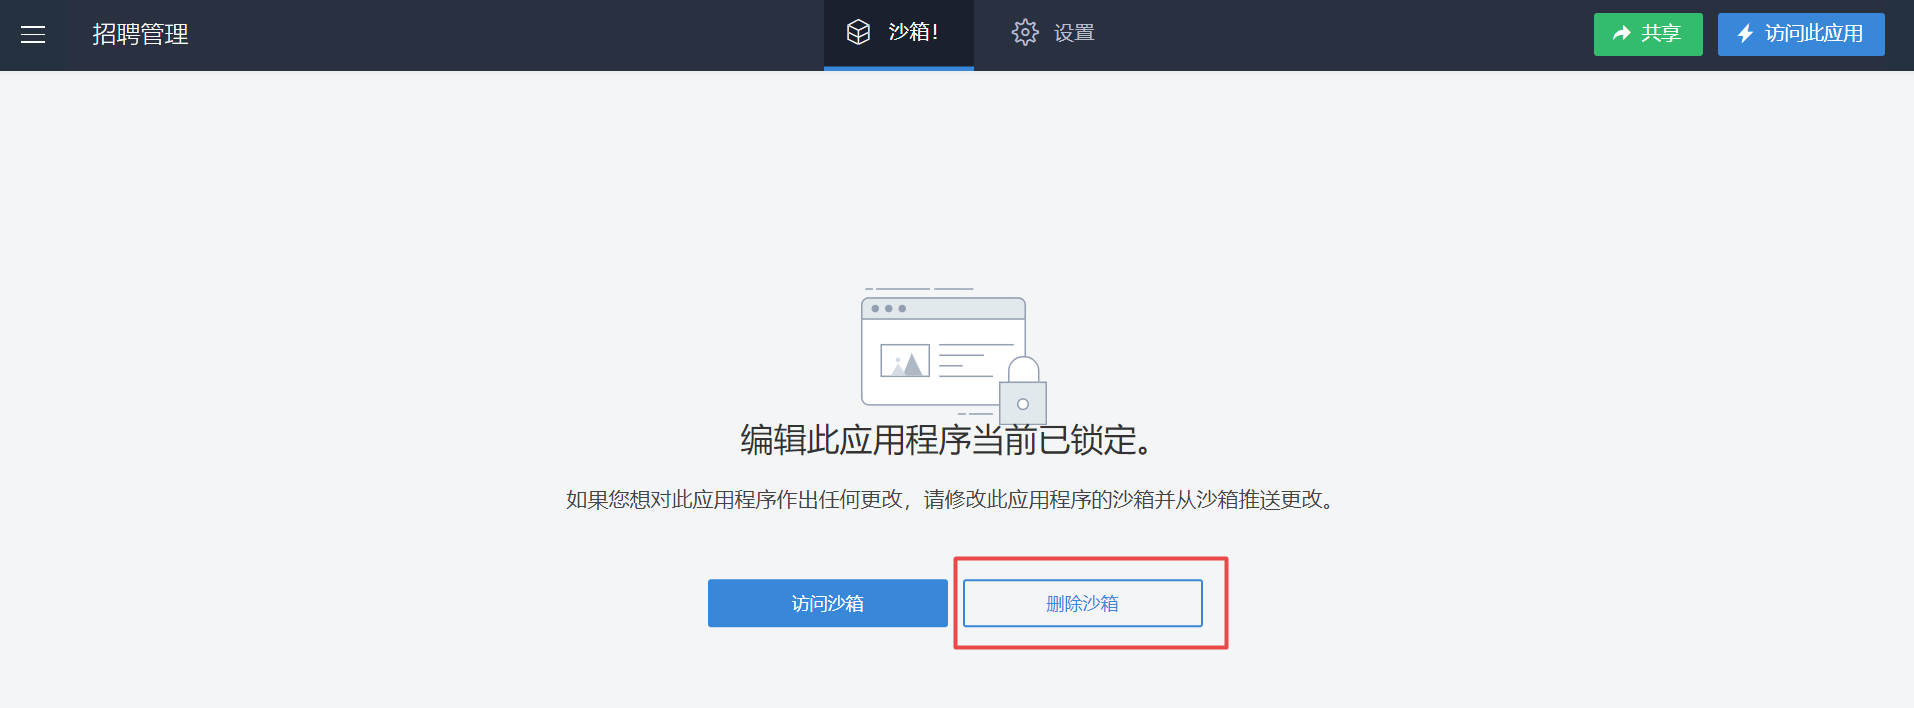Open the hamburger menu icon
Image resolution: width=1914 pixels, height=708 pixels.
point(33,35)
